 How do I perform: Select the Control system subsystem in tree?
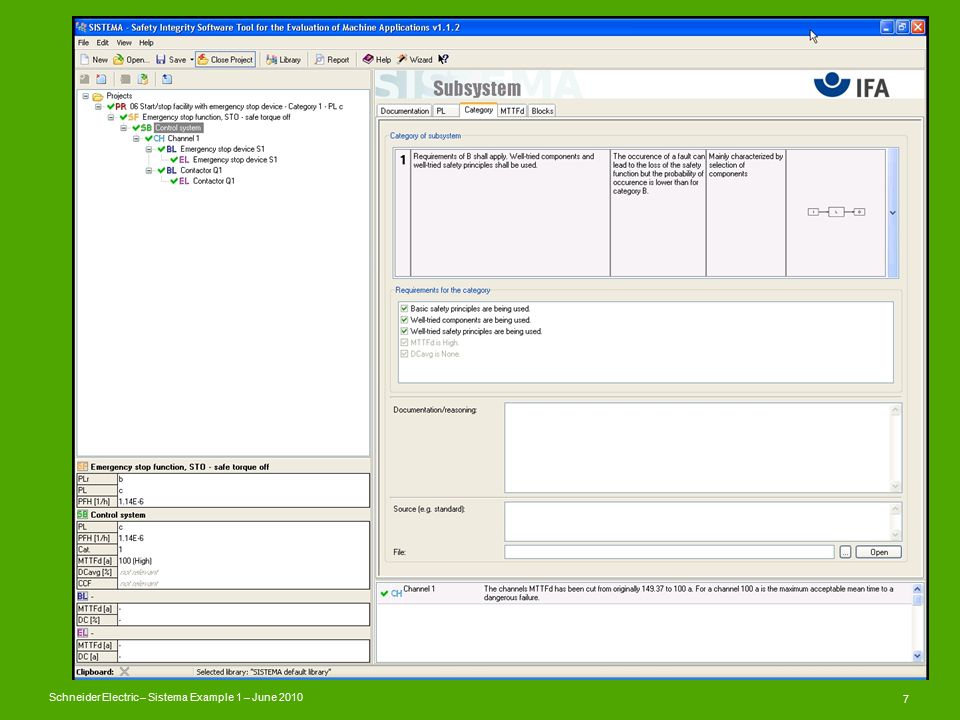coord(178,128)
